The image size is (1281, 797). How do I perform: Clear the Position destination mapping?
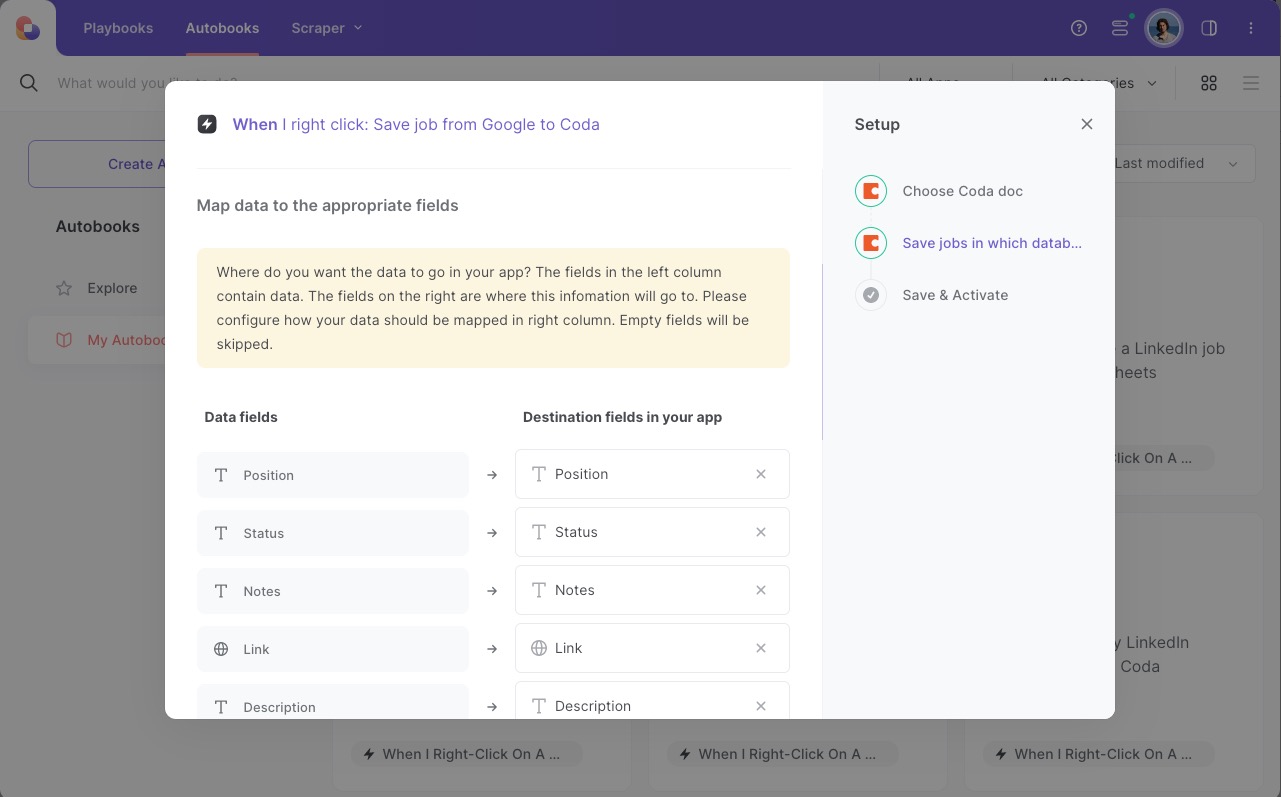click(x=761, y=474)
